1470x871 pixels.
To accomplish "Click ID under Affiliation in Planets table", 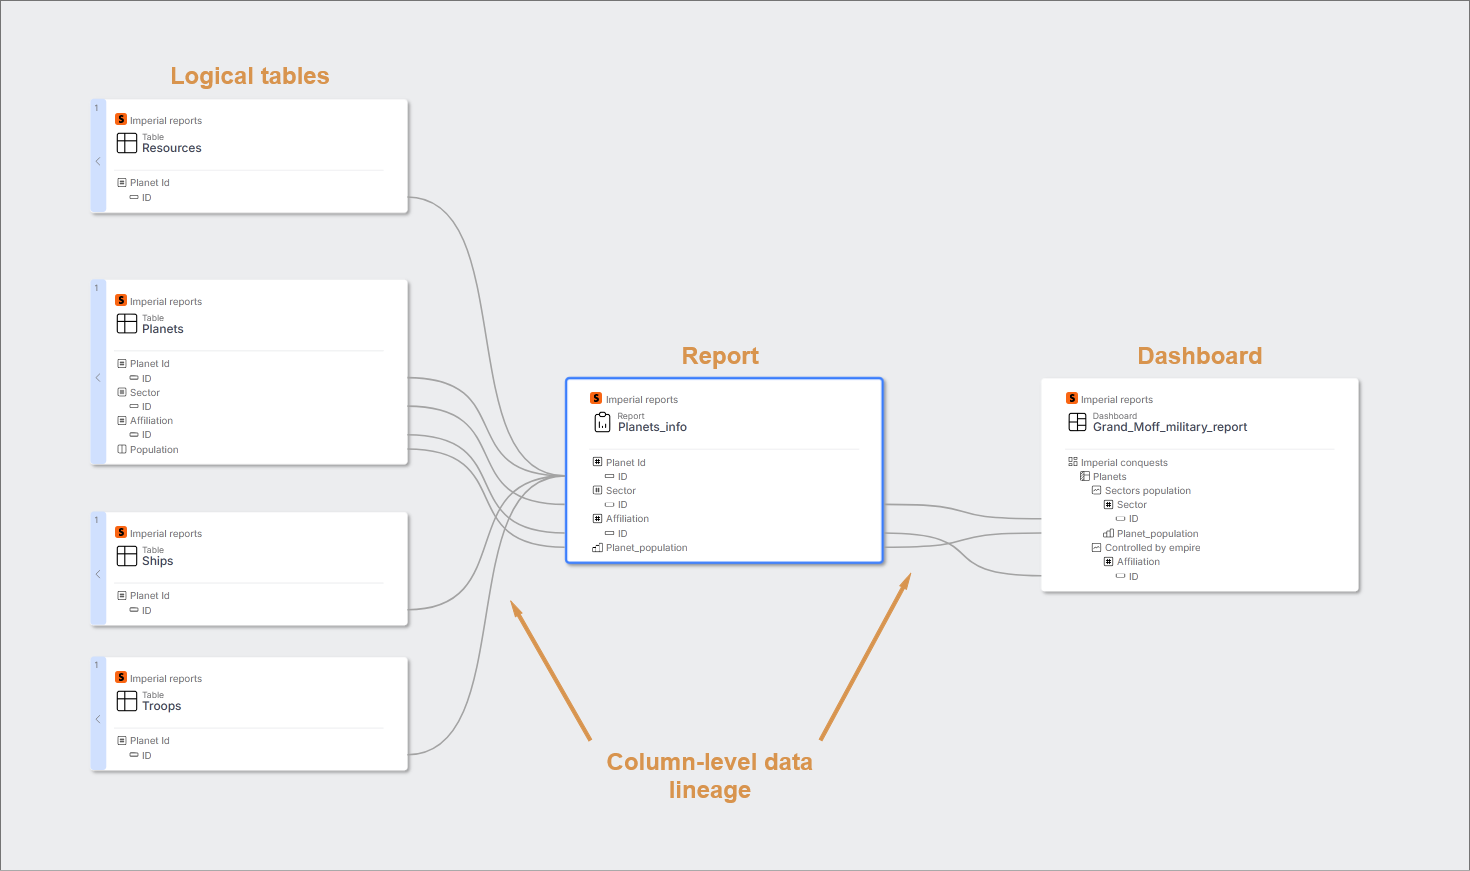I will (146, 435).
